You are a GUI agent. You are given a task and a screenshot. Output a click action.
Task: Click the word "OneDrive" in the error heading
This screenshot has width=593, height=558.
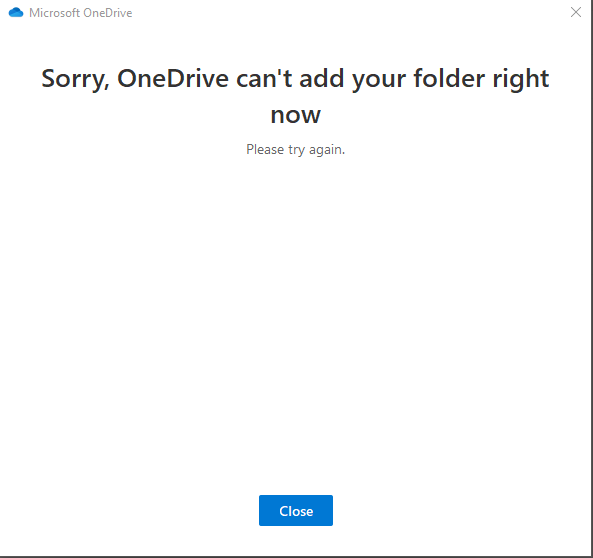[173, 78]
